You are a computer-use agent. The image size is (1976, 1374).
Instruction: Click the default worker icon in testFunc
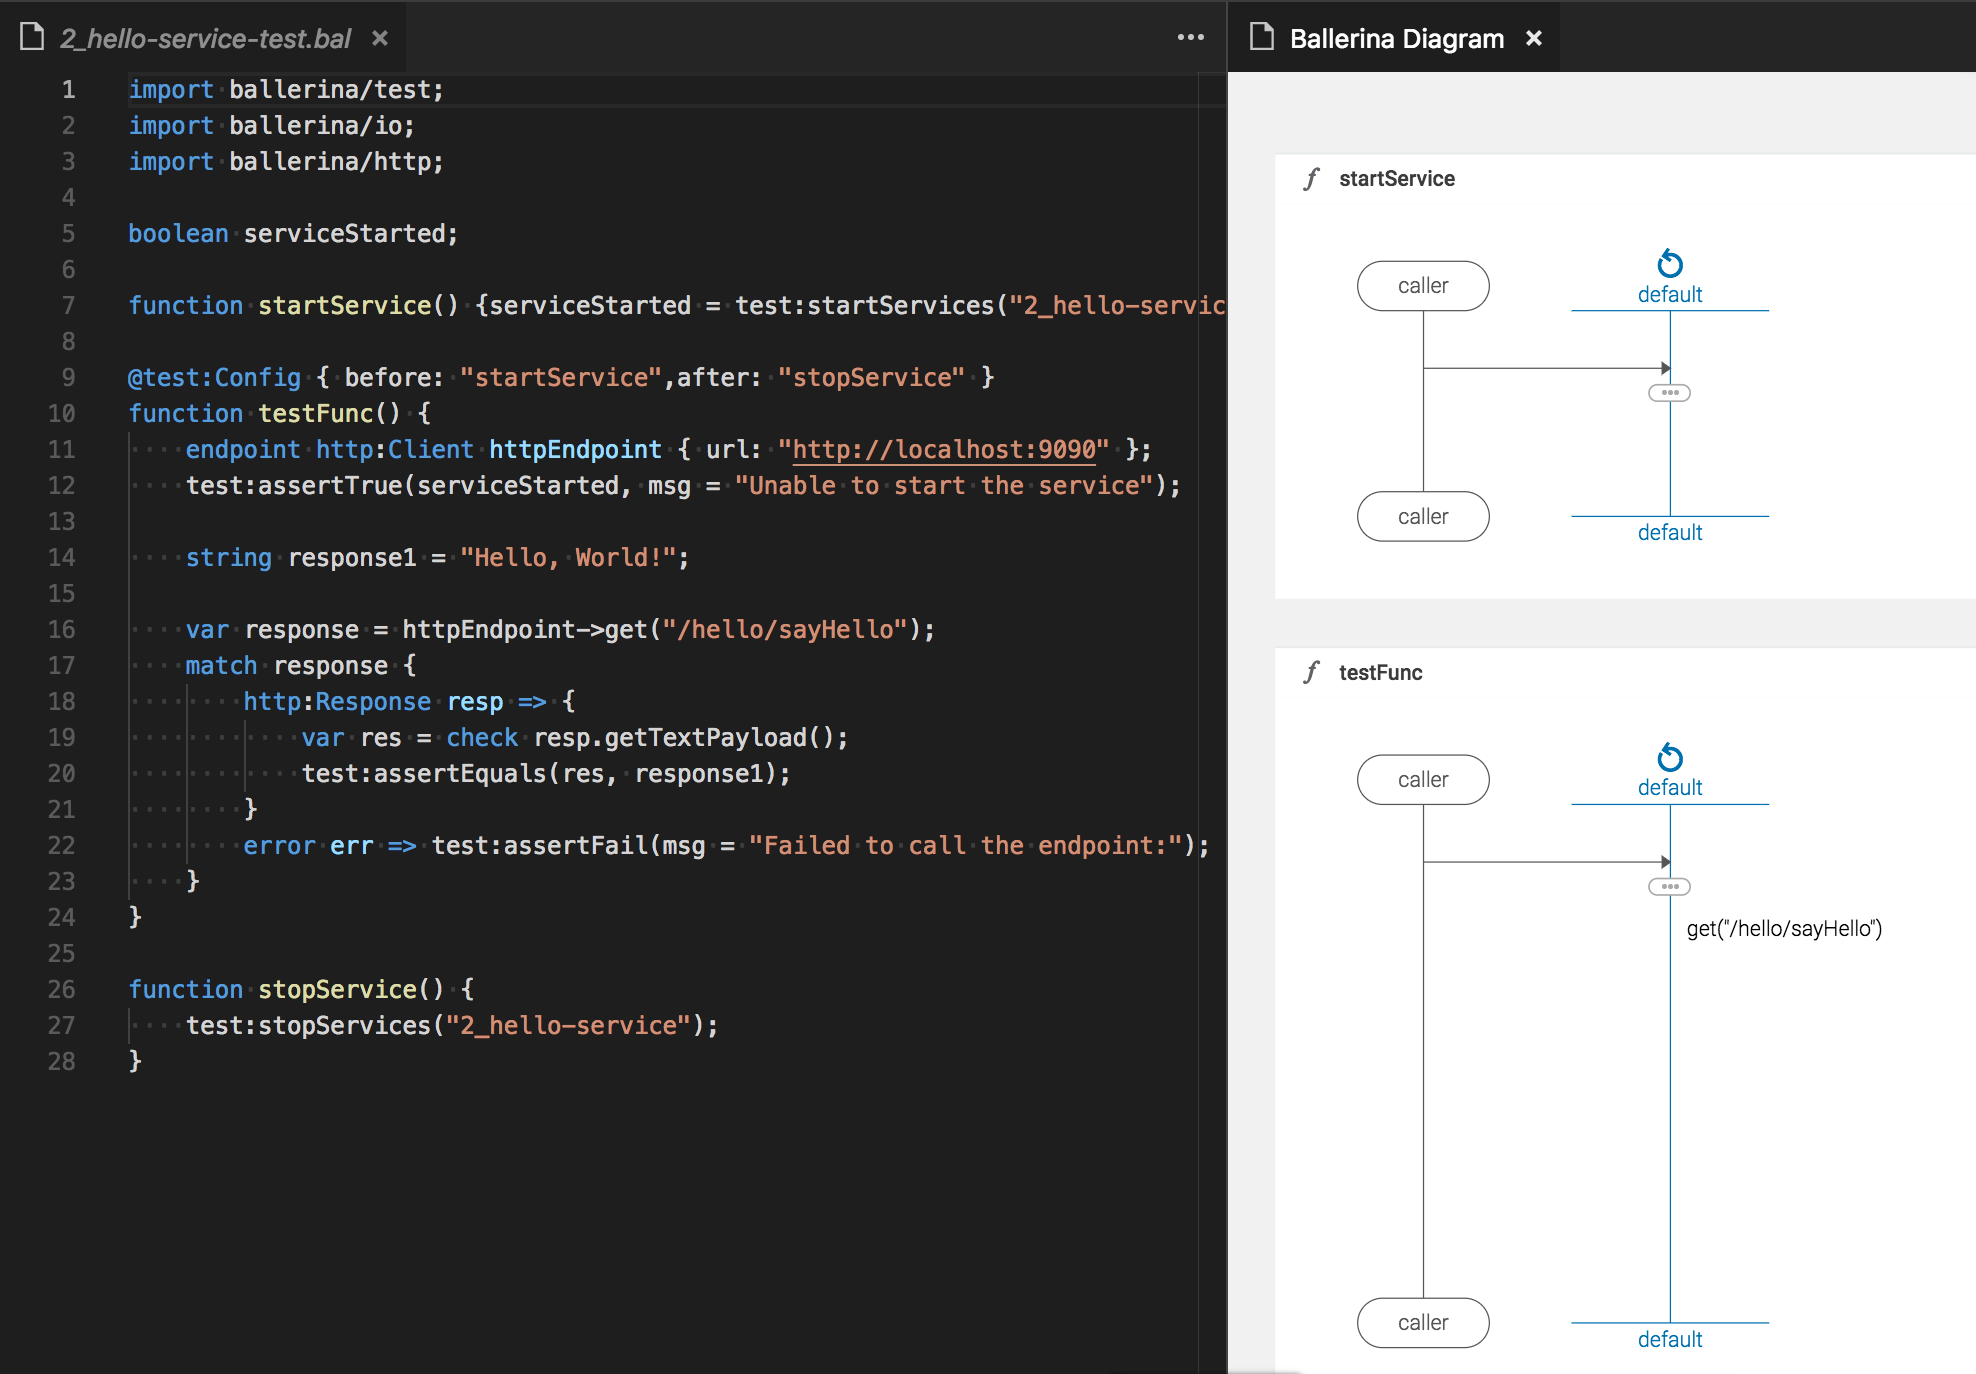(x=1669, y=757)
